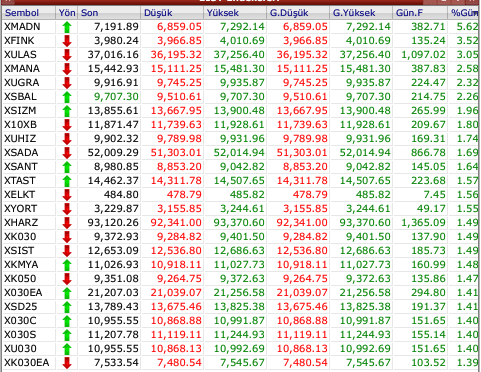This screenshot has height=372, width=481.
Task: Select the XSIZM symbol cell
Action: click(x=29, y=111)
